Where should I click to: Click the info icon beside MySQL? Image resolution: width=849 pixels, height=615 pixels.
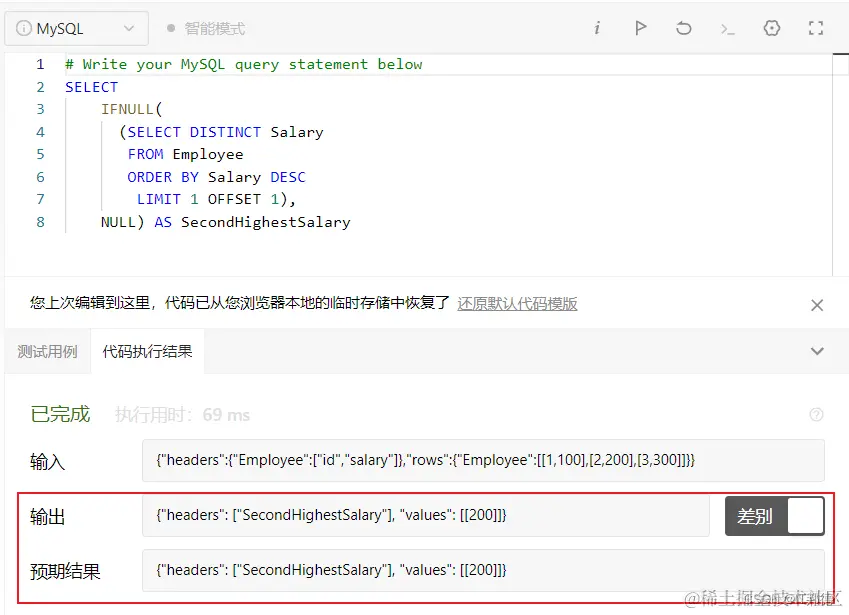coord(24,28)
